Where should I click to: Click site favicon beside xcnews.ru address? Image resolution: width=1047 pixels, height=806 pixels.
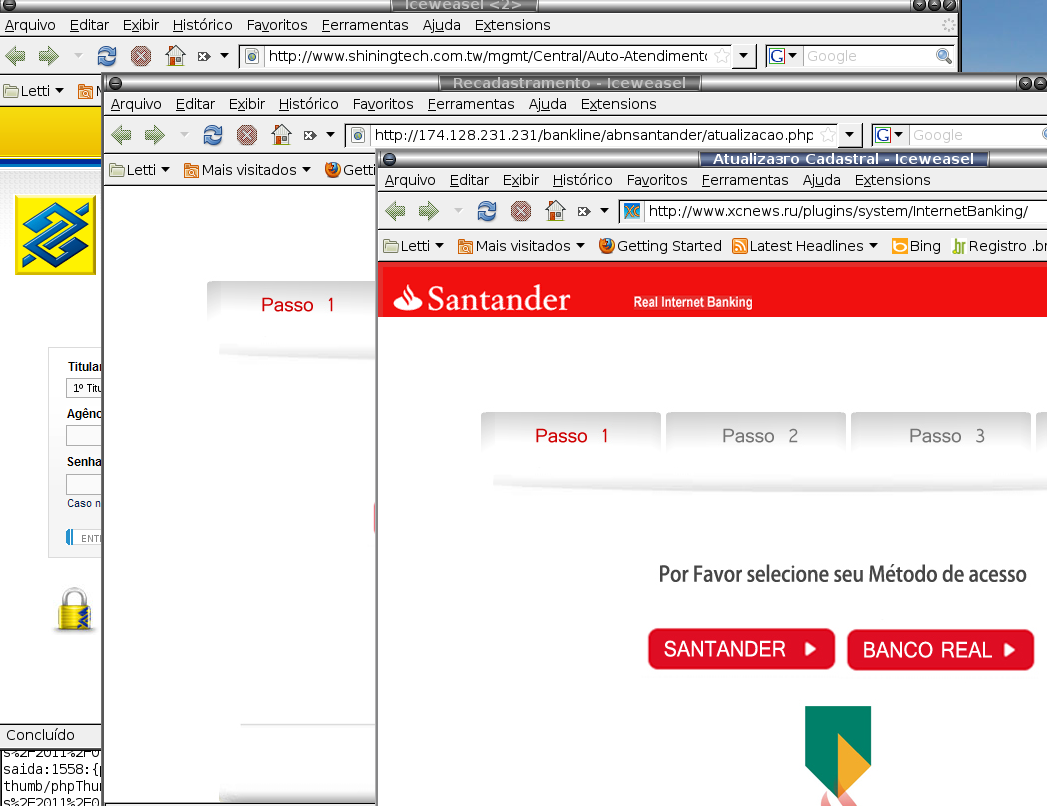632,212
